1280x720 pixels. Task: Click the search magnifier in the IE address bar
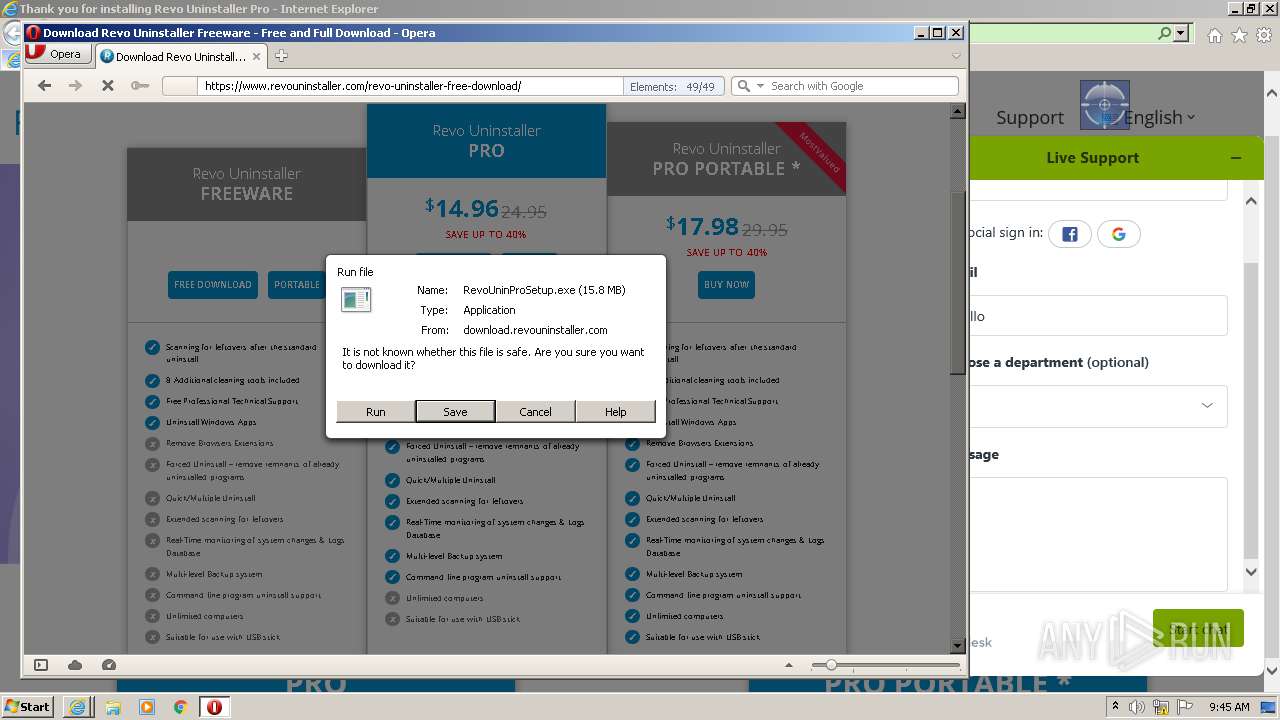[x=1164, y=33]
